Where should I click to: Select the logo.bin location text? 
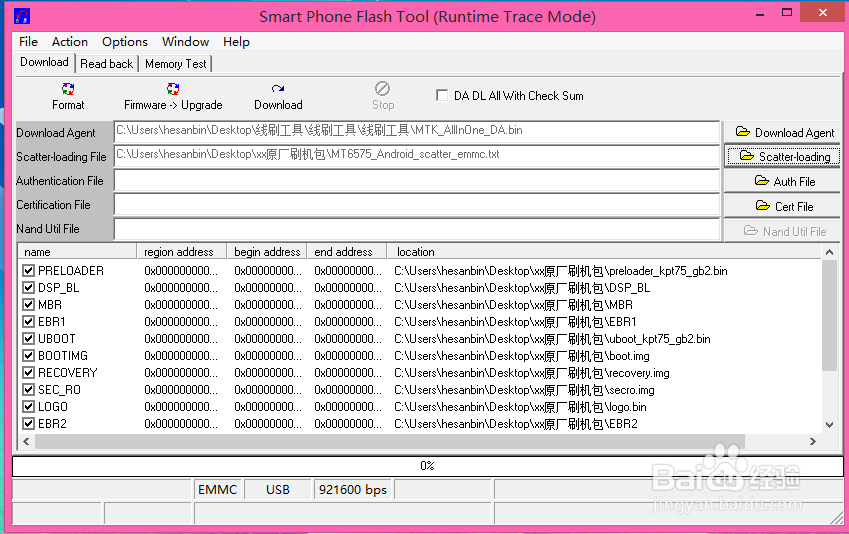click(x=520, y=407)
